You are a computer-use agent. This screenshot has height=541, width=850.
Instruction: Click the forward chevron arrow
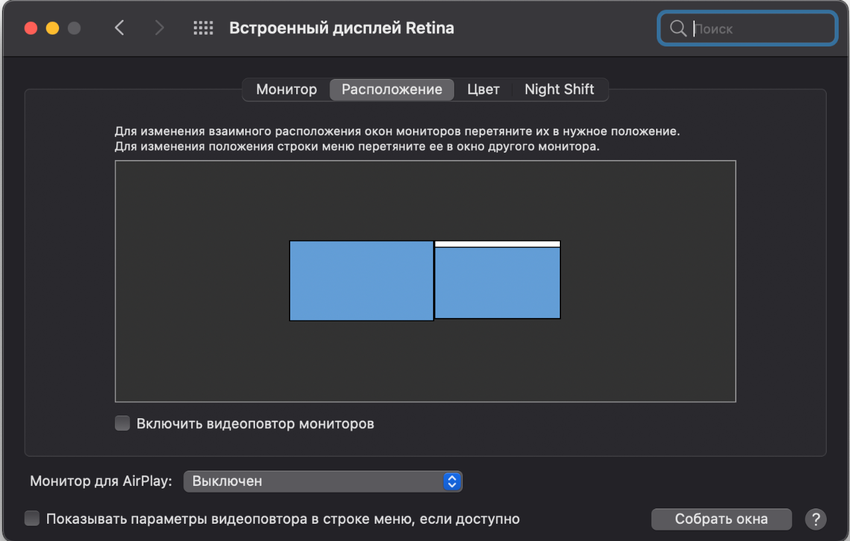tap(158, 28)
